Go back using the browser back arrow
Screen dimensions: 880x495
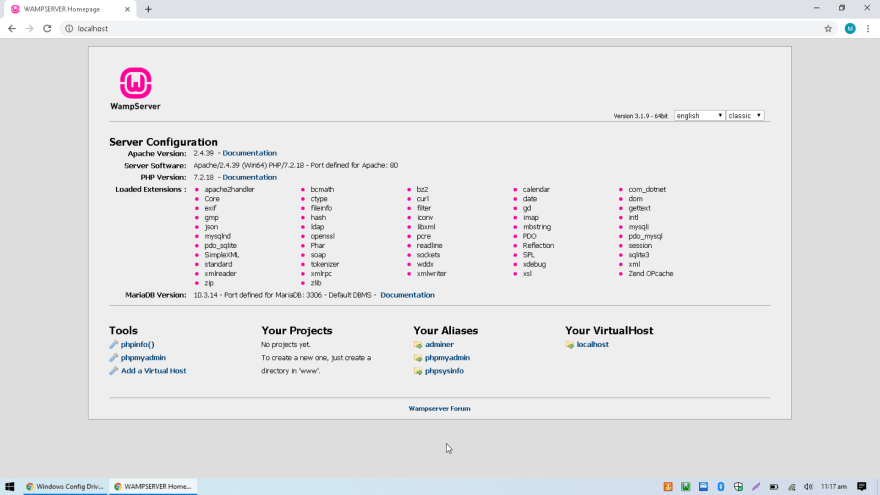click(12, 29)
